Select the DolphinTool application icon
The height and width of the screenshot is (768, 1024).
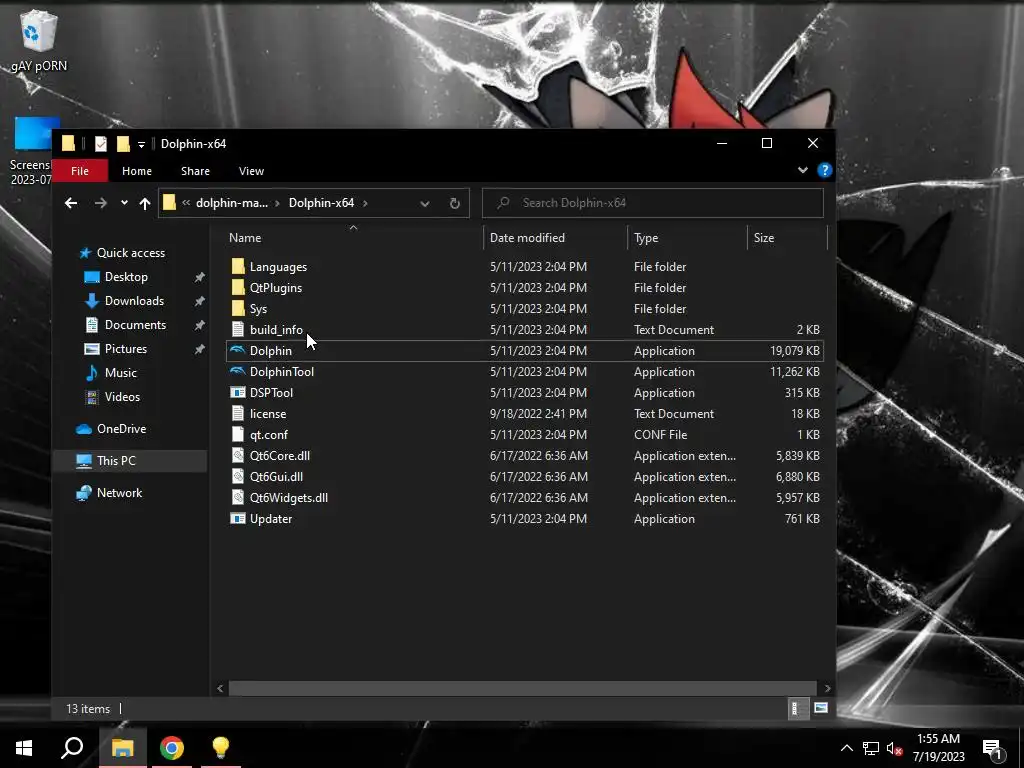point(238,372)
